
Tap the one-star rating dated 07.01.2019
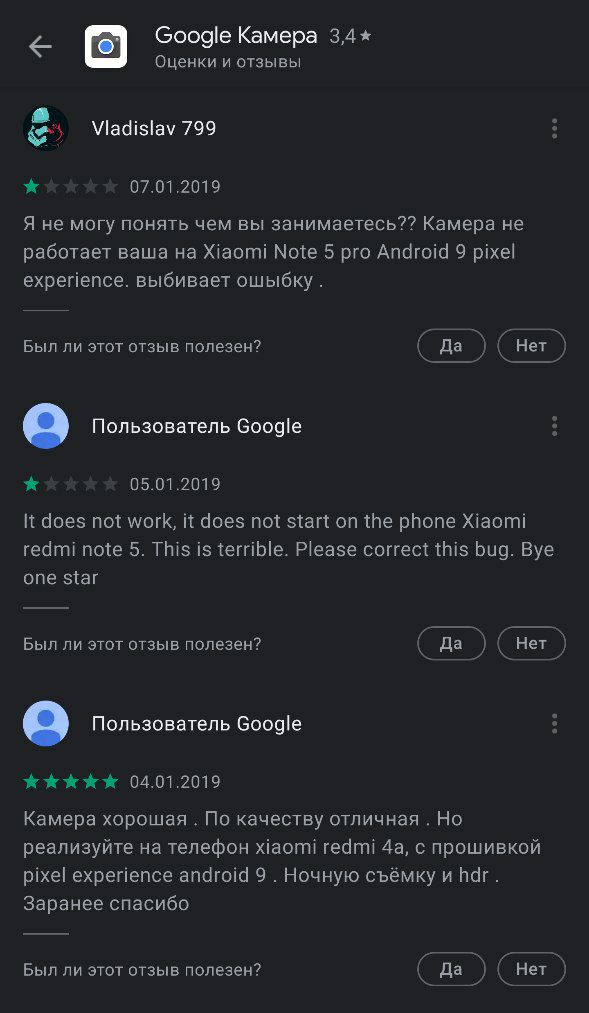[71, 187]
